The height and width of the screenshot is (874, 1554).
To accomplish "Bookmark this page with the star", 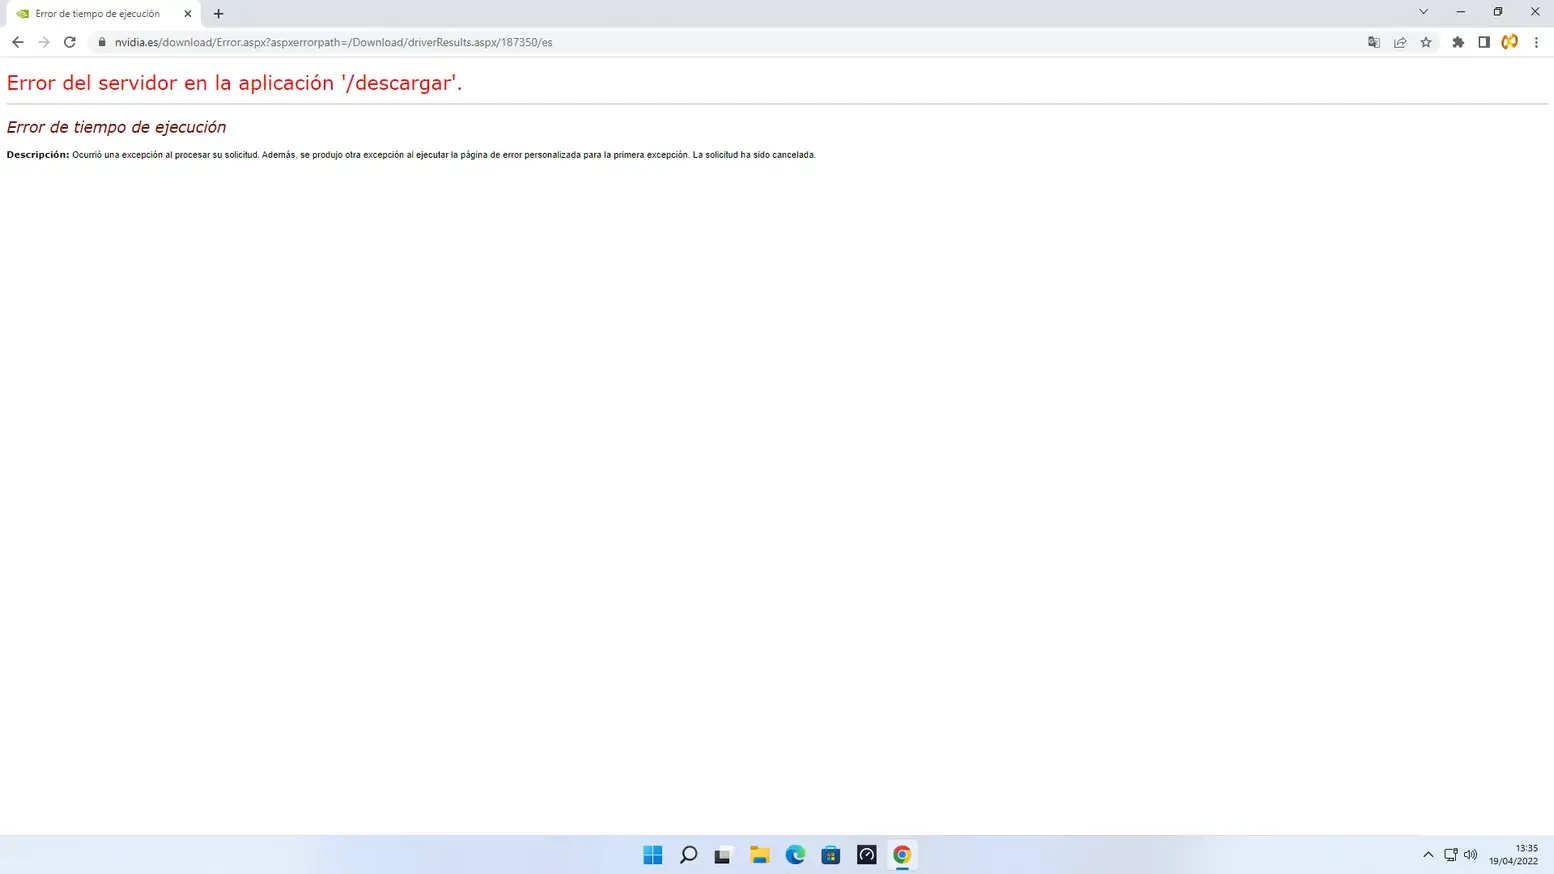I will 1426,42.
